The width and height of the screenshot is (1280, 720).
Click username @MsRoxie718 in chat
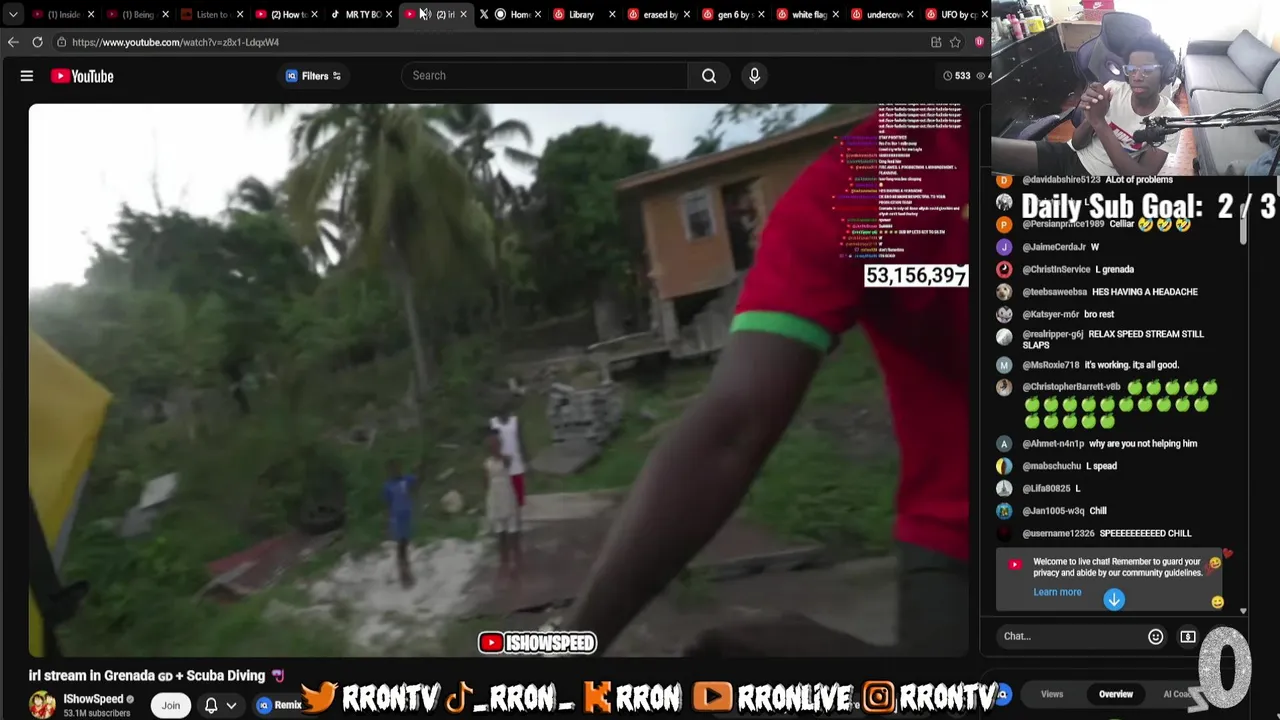[x=1051, y=365]
